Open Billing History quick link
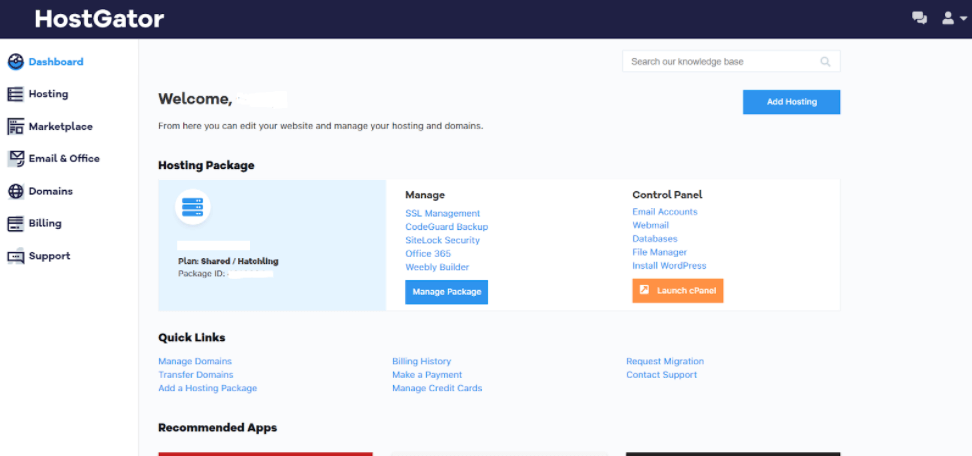This screenshot has height=456, width=972. (x=422, y=361)
